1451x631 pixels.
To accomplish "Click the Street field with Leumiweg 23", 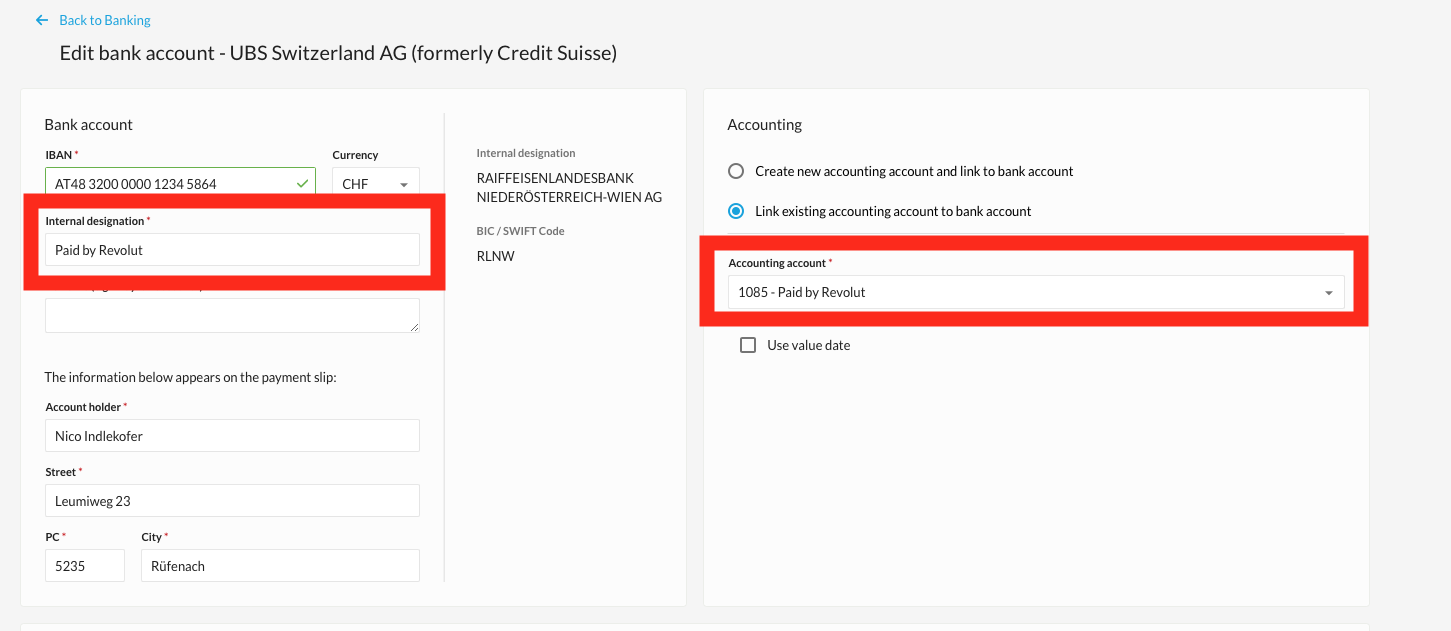I will (x=231, y=501).
